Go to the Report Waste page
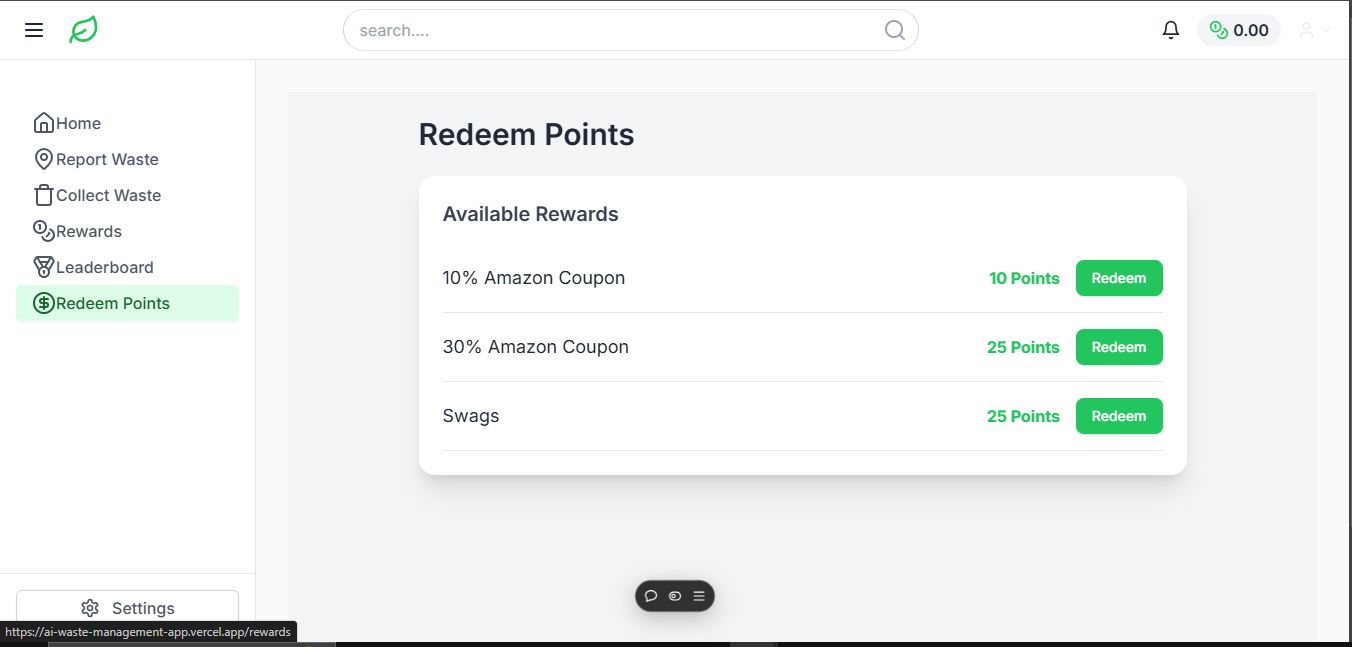The image size is (1352, 647). [x=105, y=158]
